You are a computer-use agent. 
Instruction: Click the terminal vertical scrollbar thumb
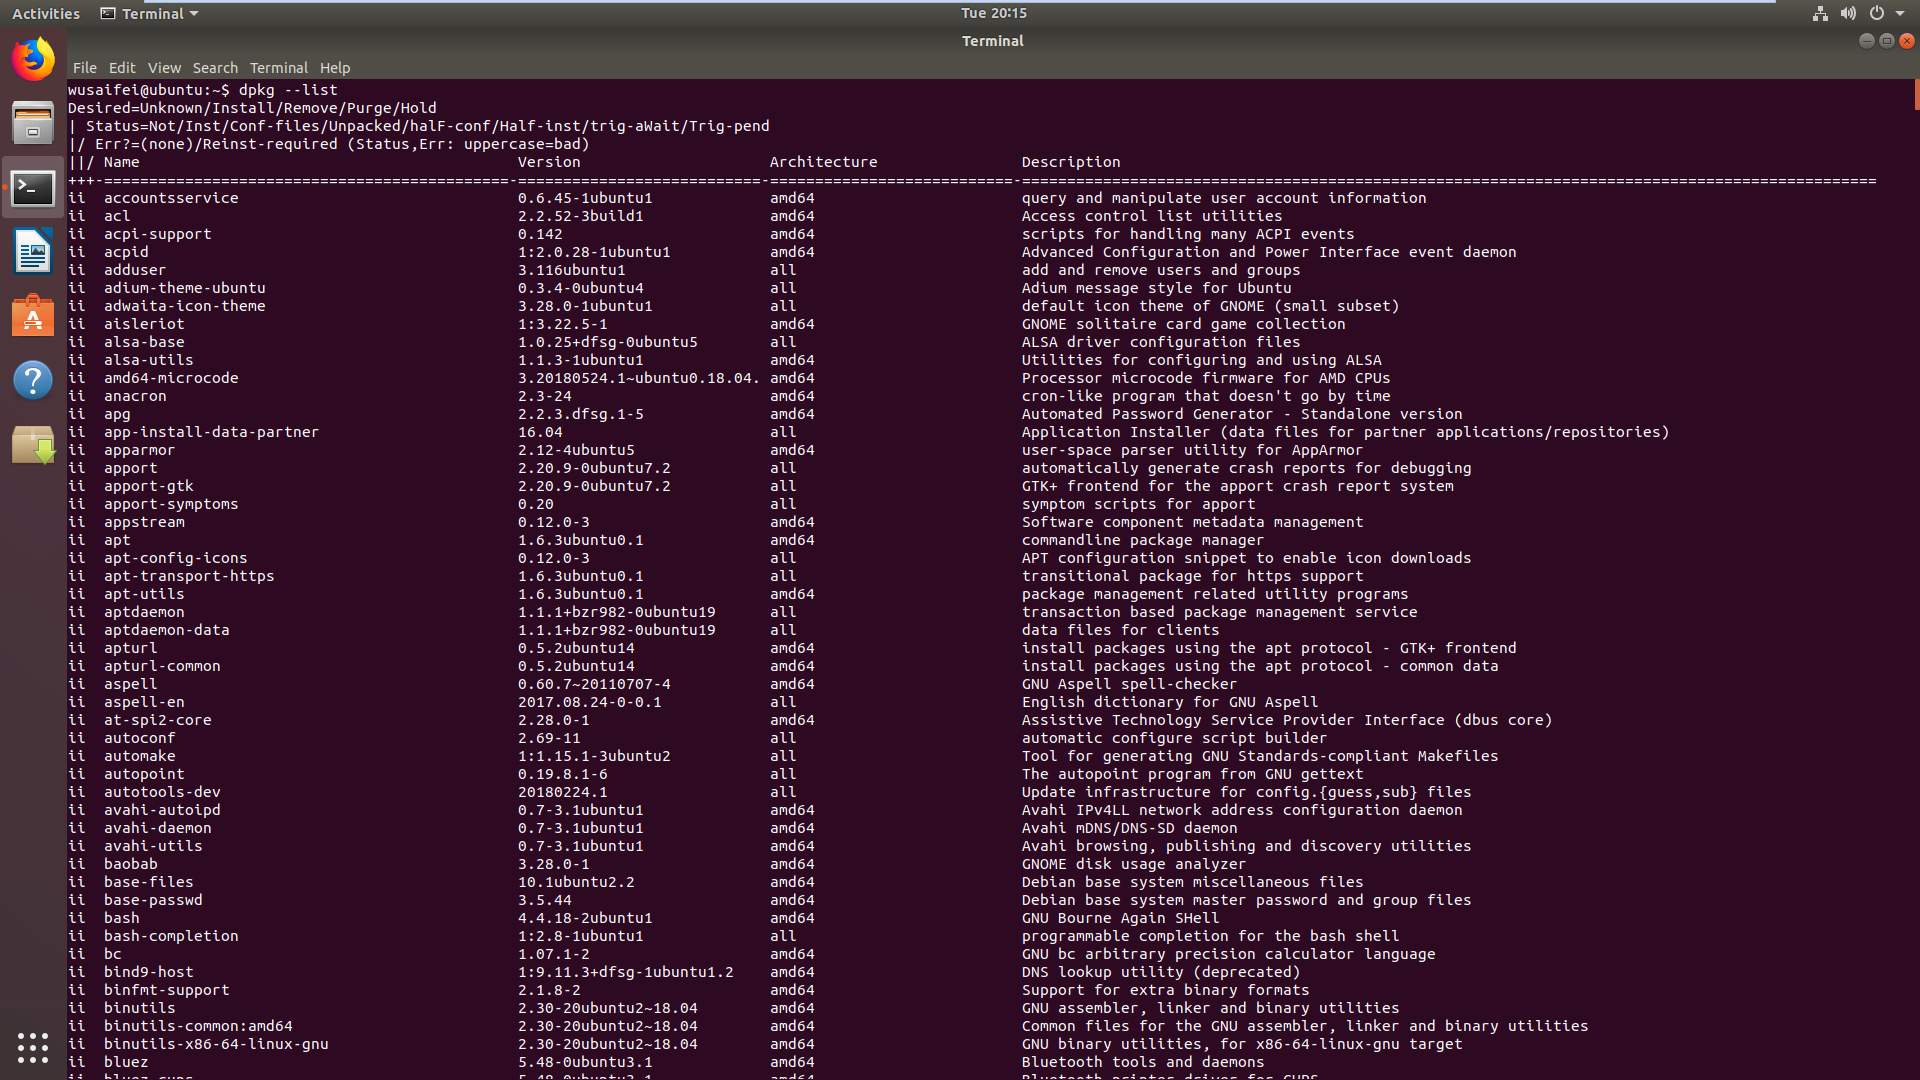[1916, 95]
